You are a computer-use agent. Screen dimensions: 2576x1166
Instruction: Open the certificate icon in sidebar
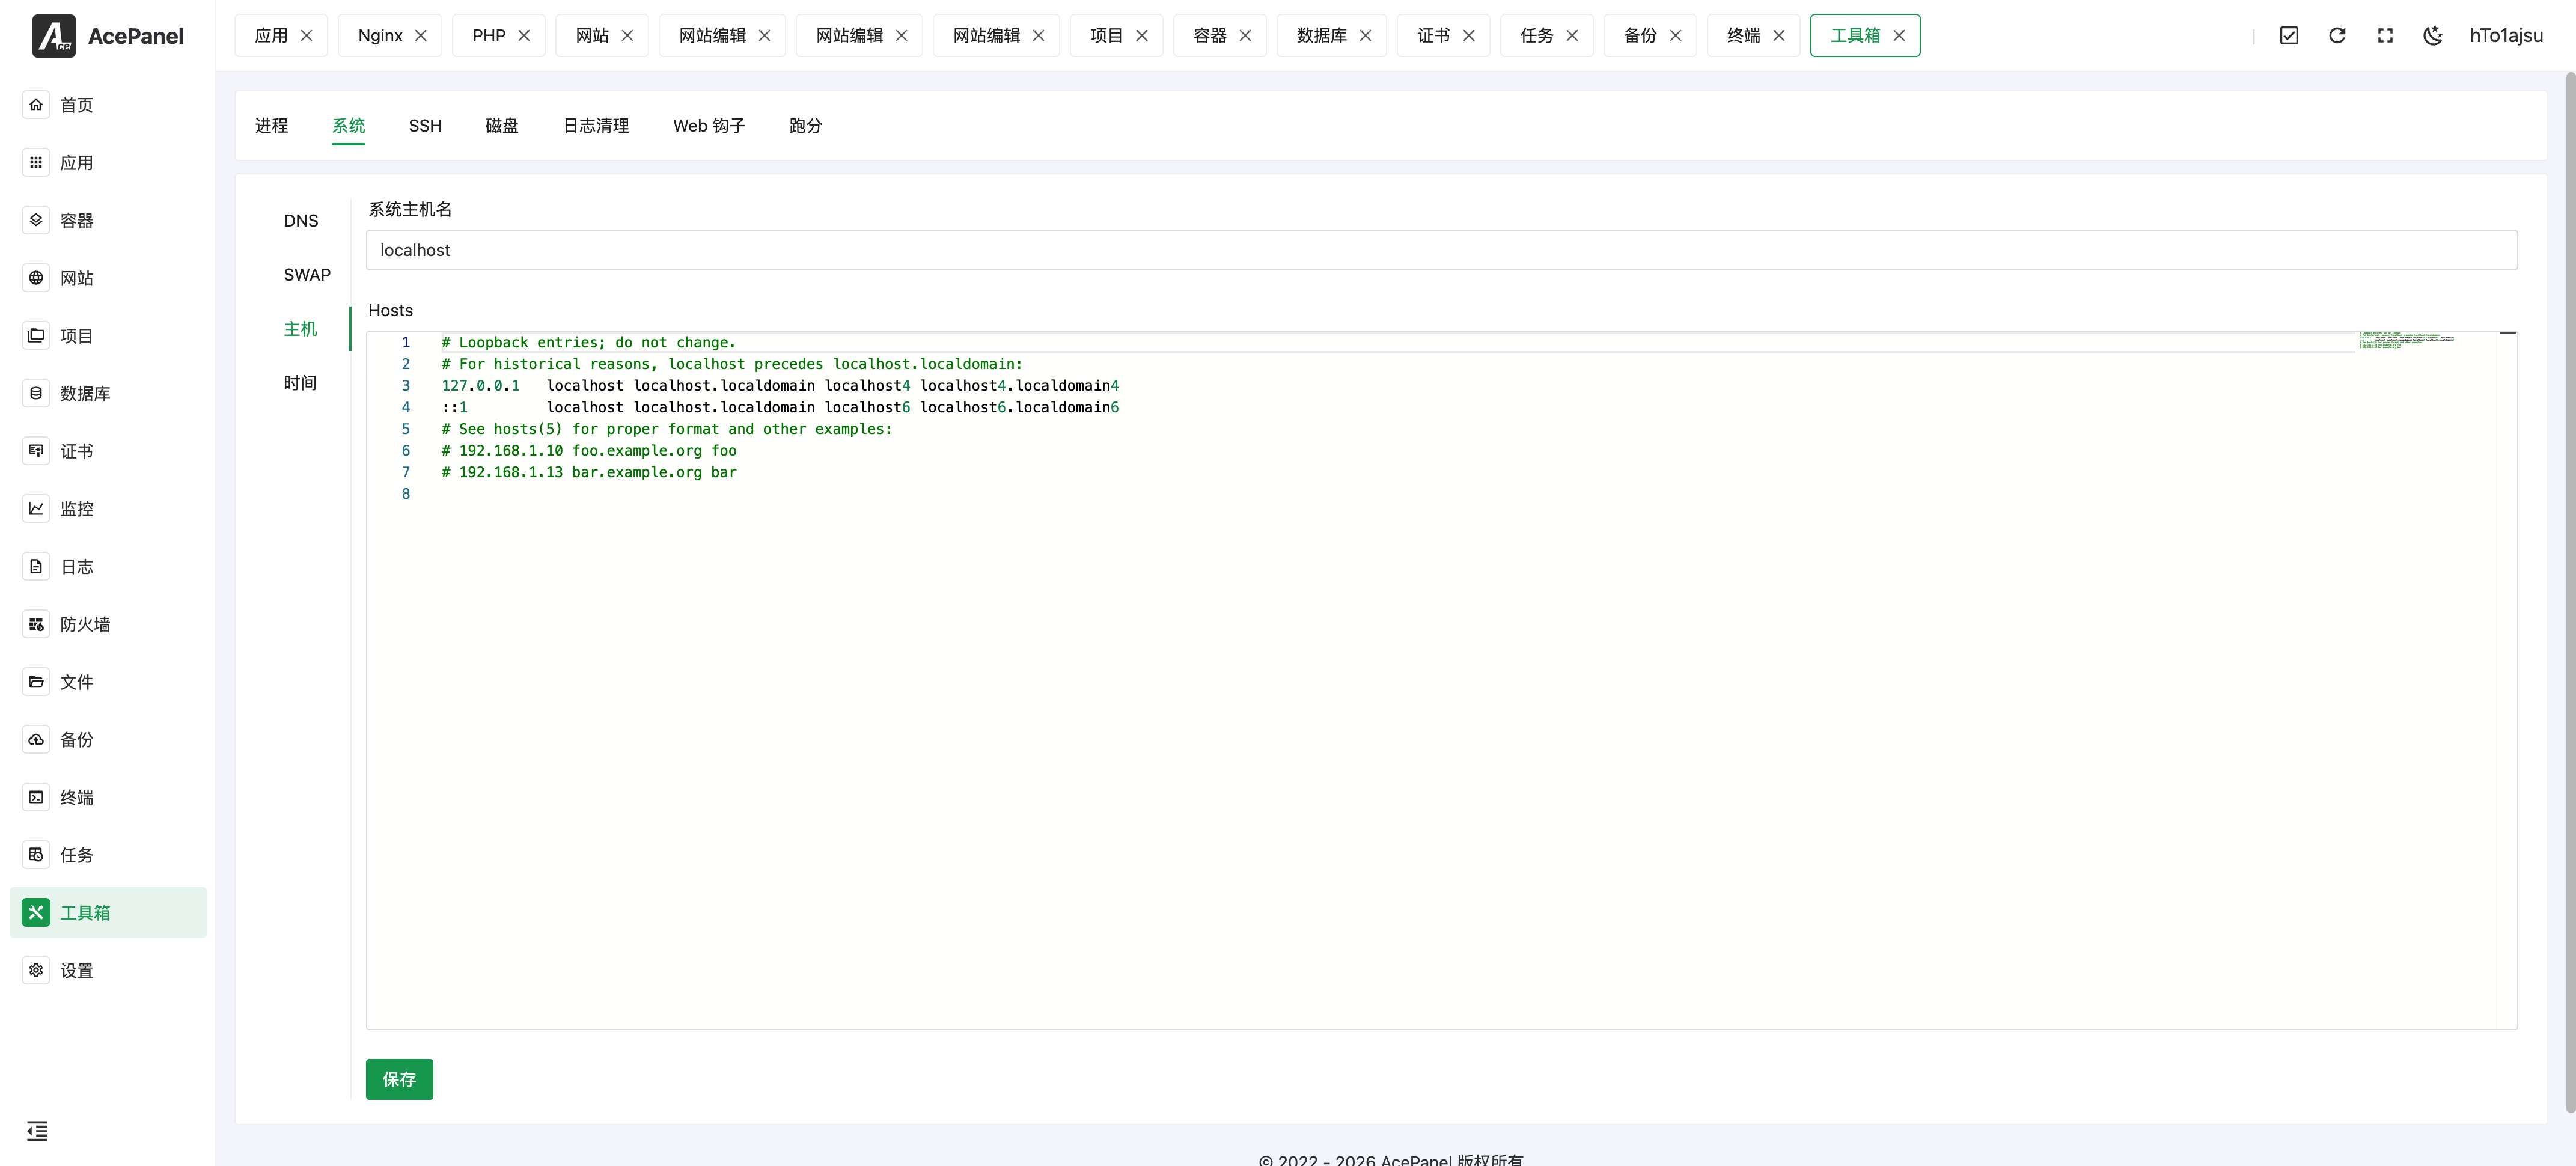click(36, 451)
